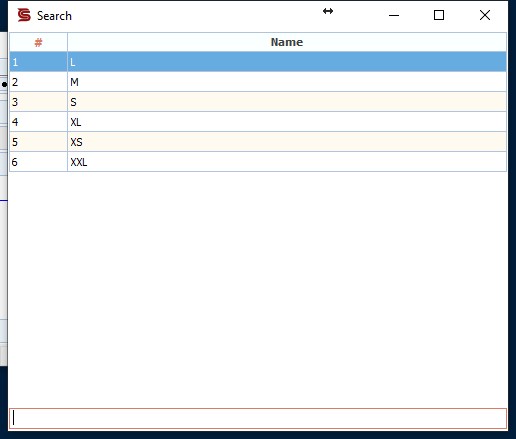Maximize the Search window
Image resolution: width=516 pixels, height=439 pixels.
click(439, 15)
